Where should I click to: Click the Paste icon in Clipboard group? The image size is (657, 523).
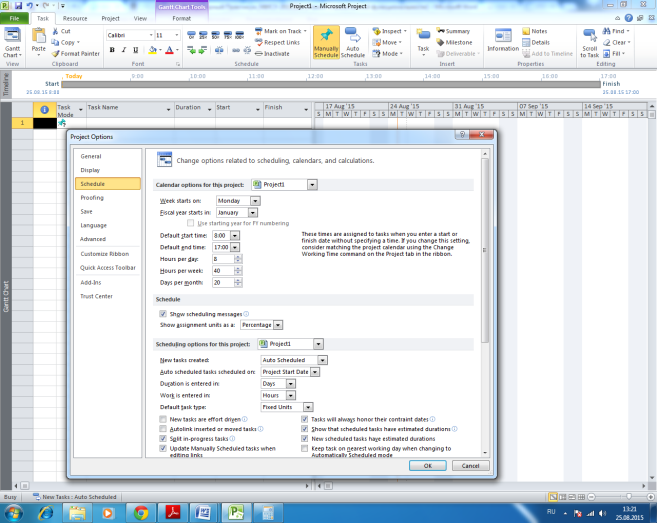(x=39, y=36)
